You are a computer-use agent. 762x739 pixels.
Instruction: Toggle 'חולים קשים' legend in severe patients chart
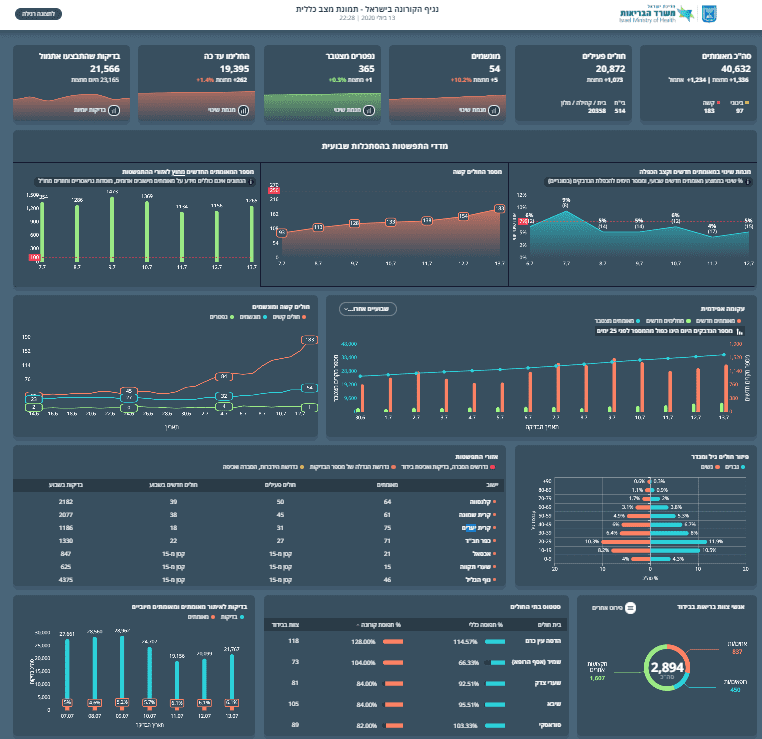(289, 317)
